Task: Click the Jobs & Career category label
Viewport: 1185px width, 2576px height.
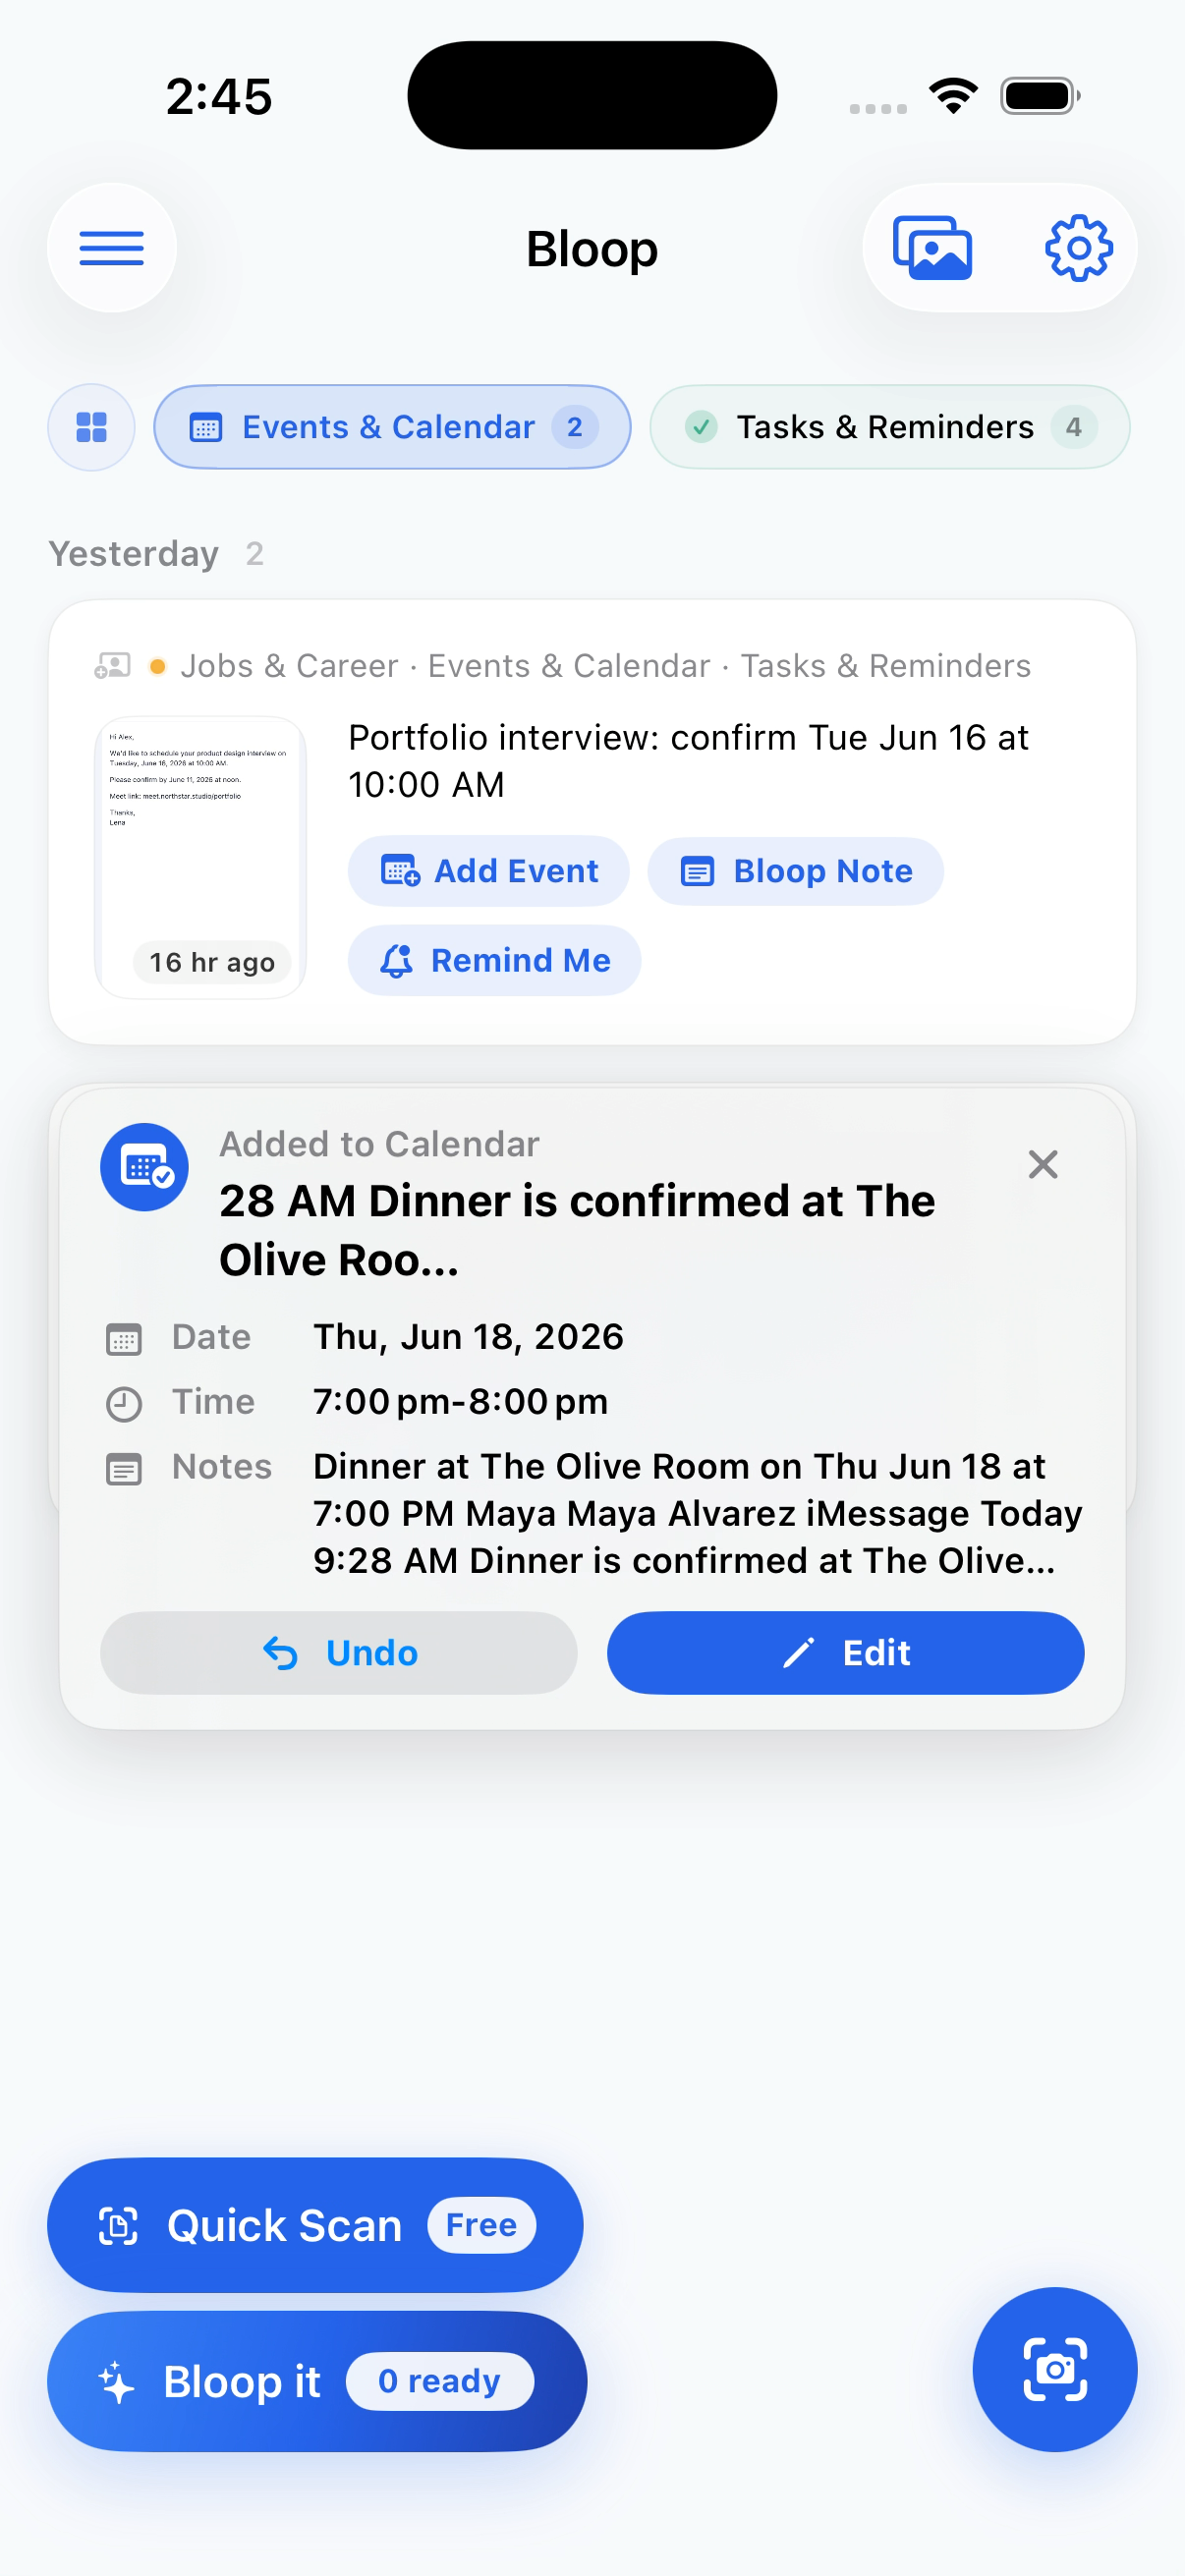Action: pos(289,666)
